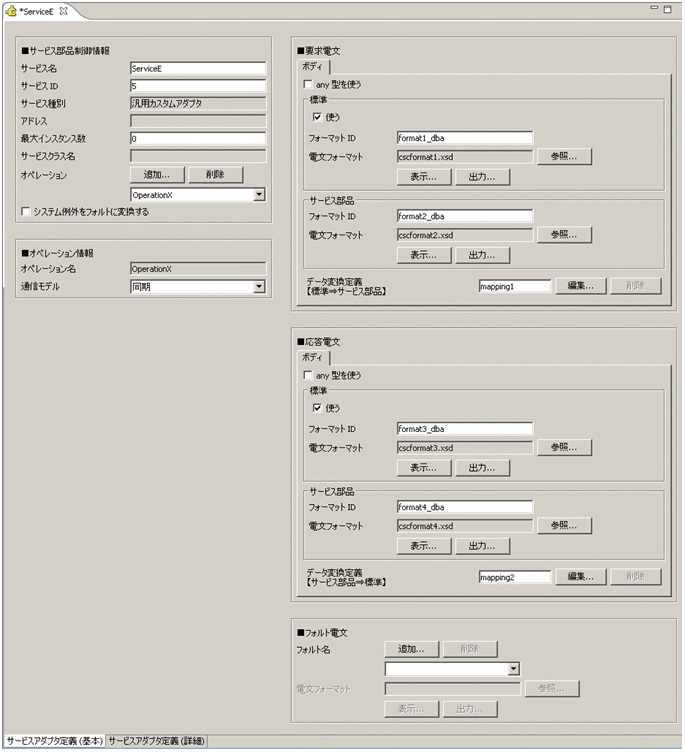Viewport: 685px width, 753px height.
Task: Click the service type field 汎用カスタムアダプタ
Action: [198, 103]
